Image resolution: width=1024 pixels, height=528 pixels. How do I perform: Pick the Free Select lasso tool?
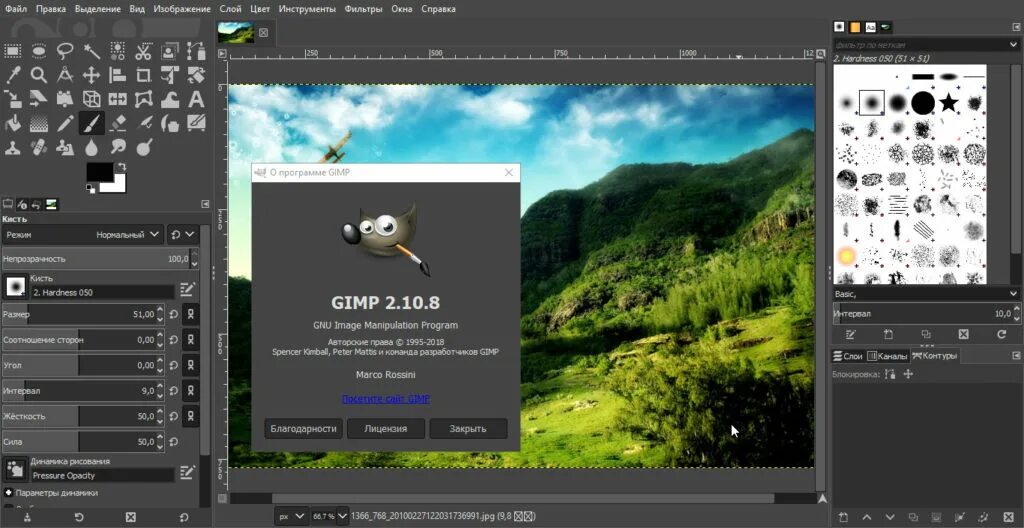click(65, 51)
